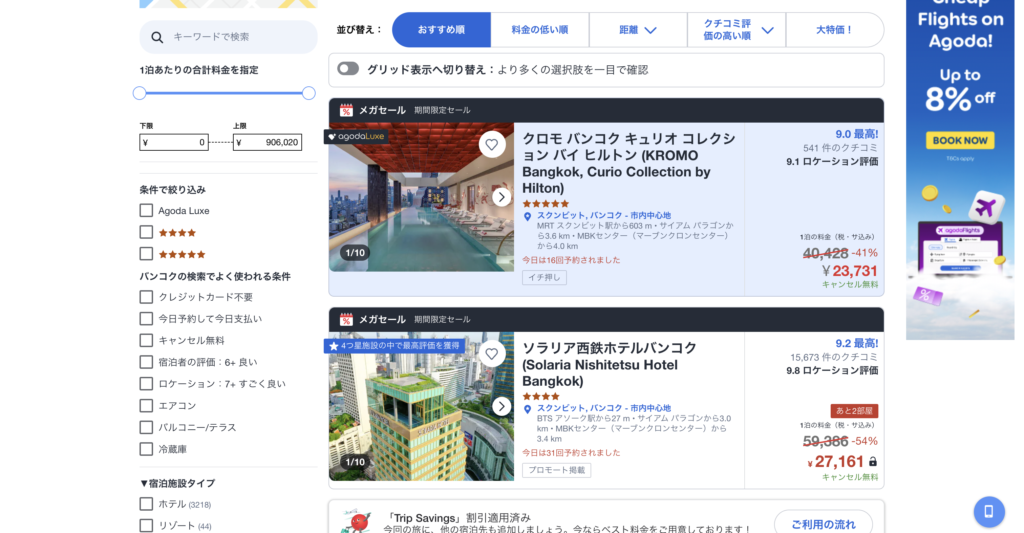Click the keyword search magnifier icon

157,37
